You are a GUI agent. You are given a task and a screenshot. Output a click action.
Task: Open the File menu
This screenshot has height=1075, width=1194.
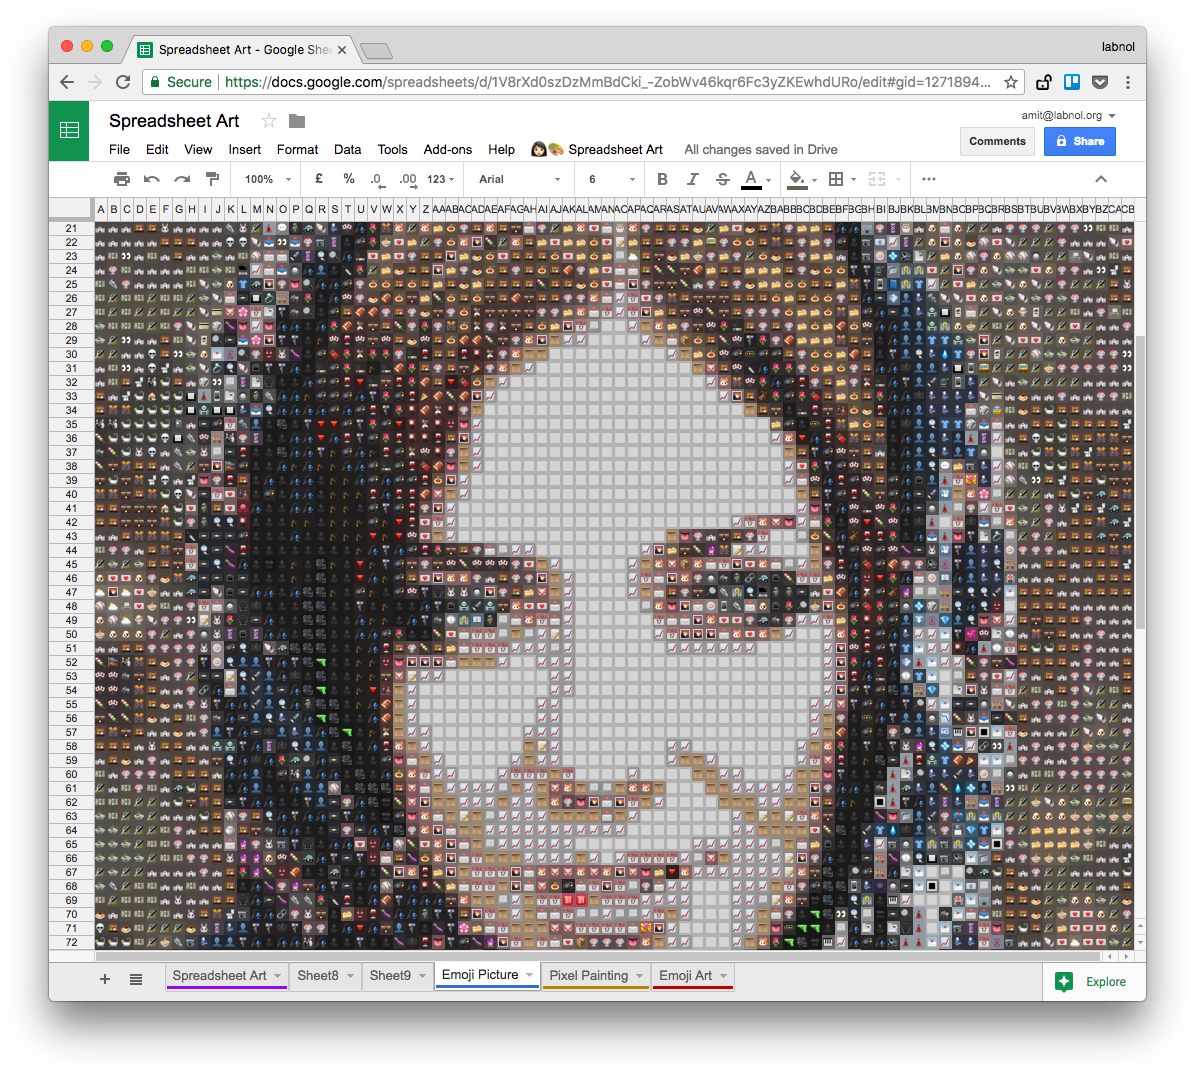point(120,149)
